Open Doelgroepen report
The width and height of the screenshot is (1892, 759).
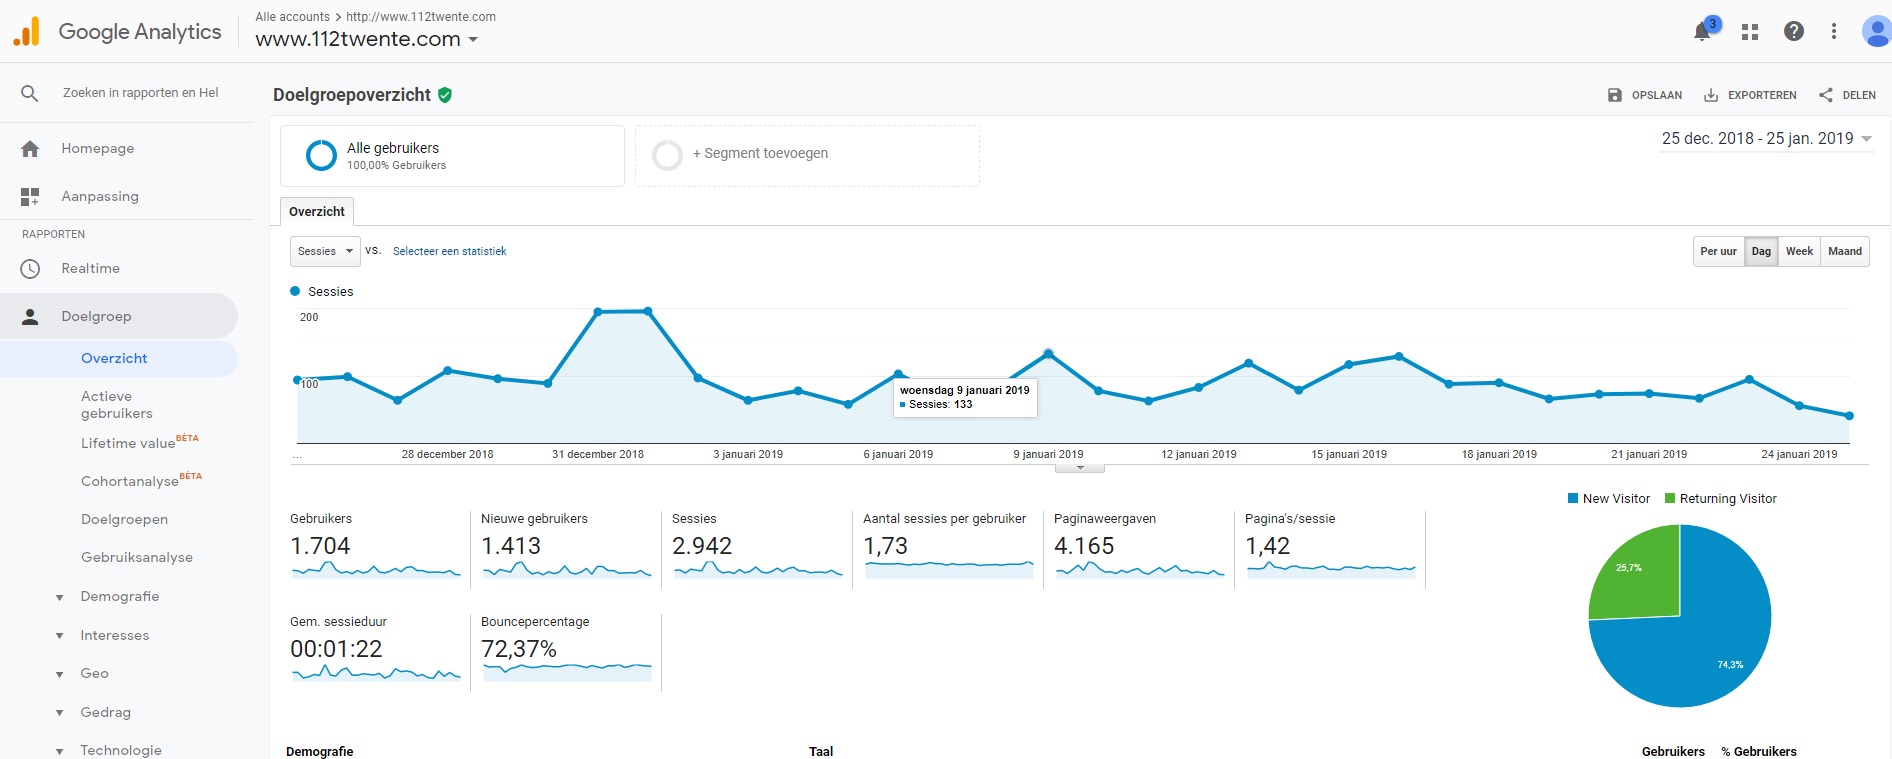point(124,519)
